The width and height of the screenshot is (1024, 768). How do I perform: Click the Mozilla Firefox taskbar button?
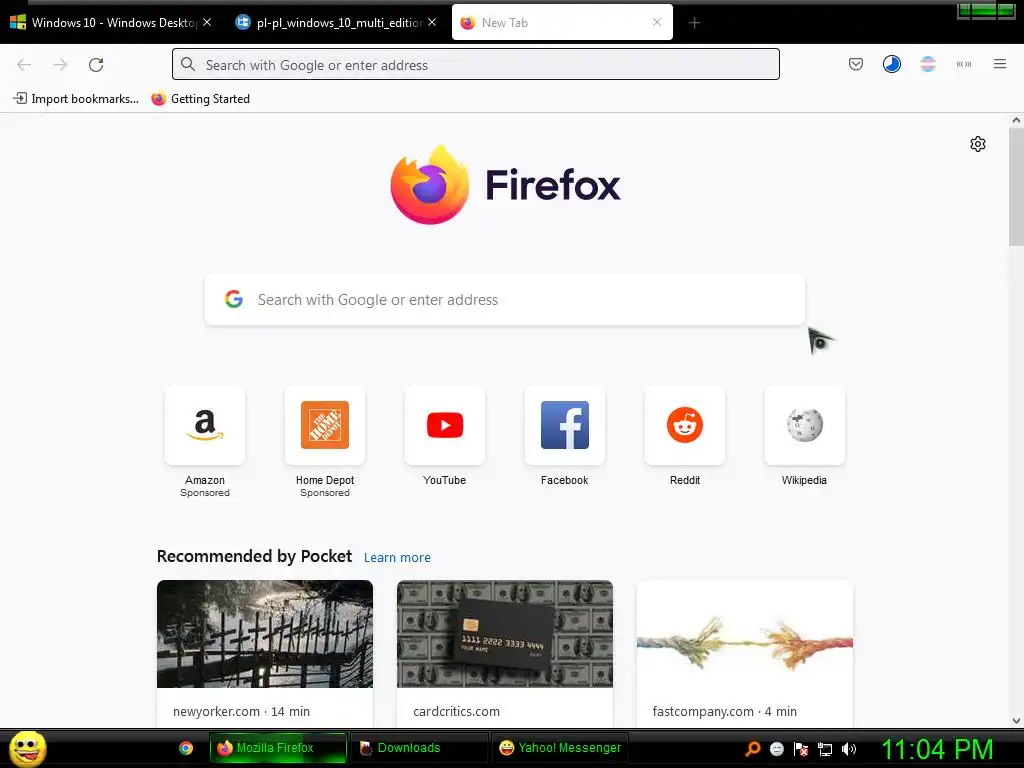[x=278, y=748]
